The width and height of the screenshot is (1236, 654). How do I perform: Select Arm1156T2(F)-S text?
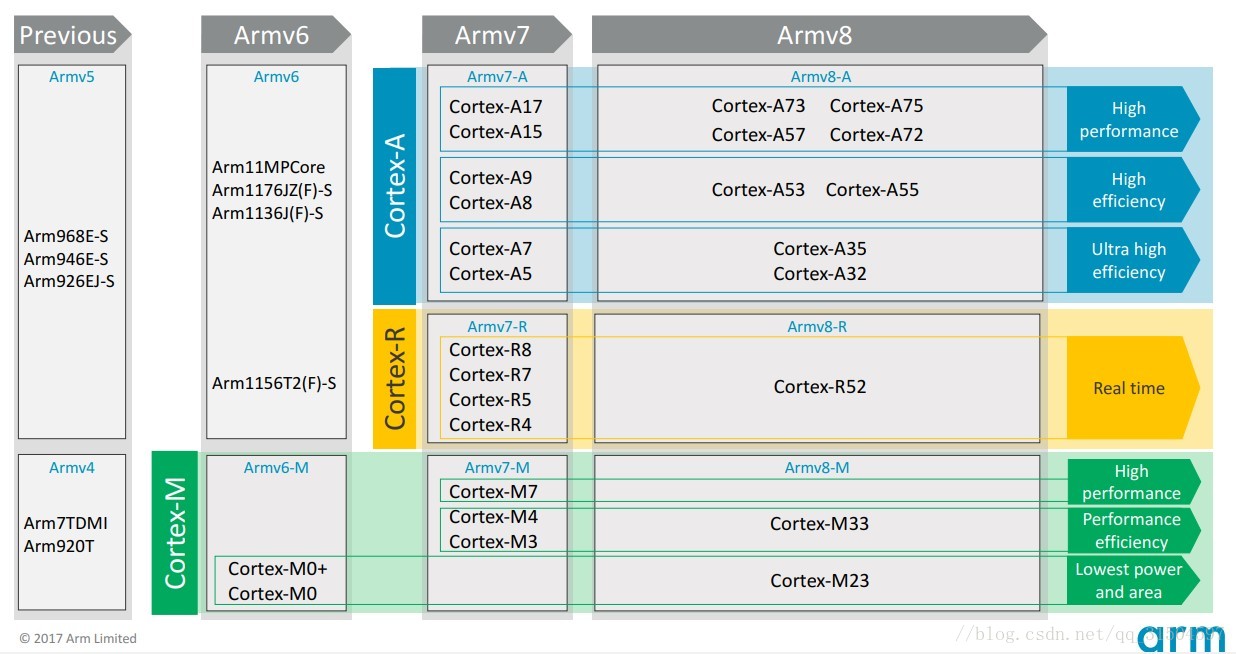coord(274,383)
